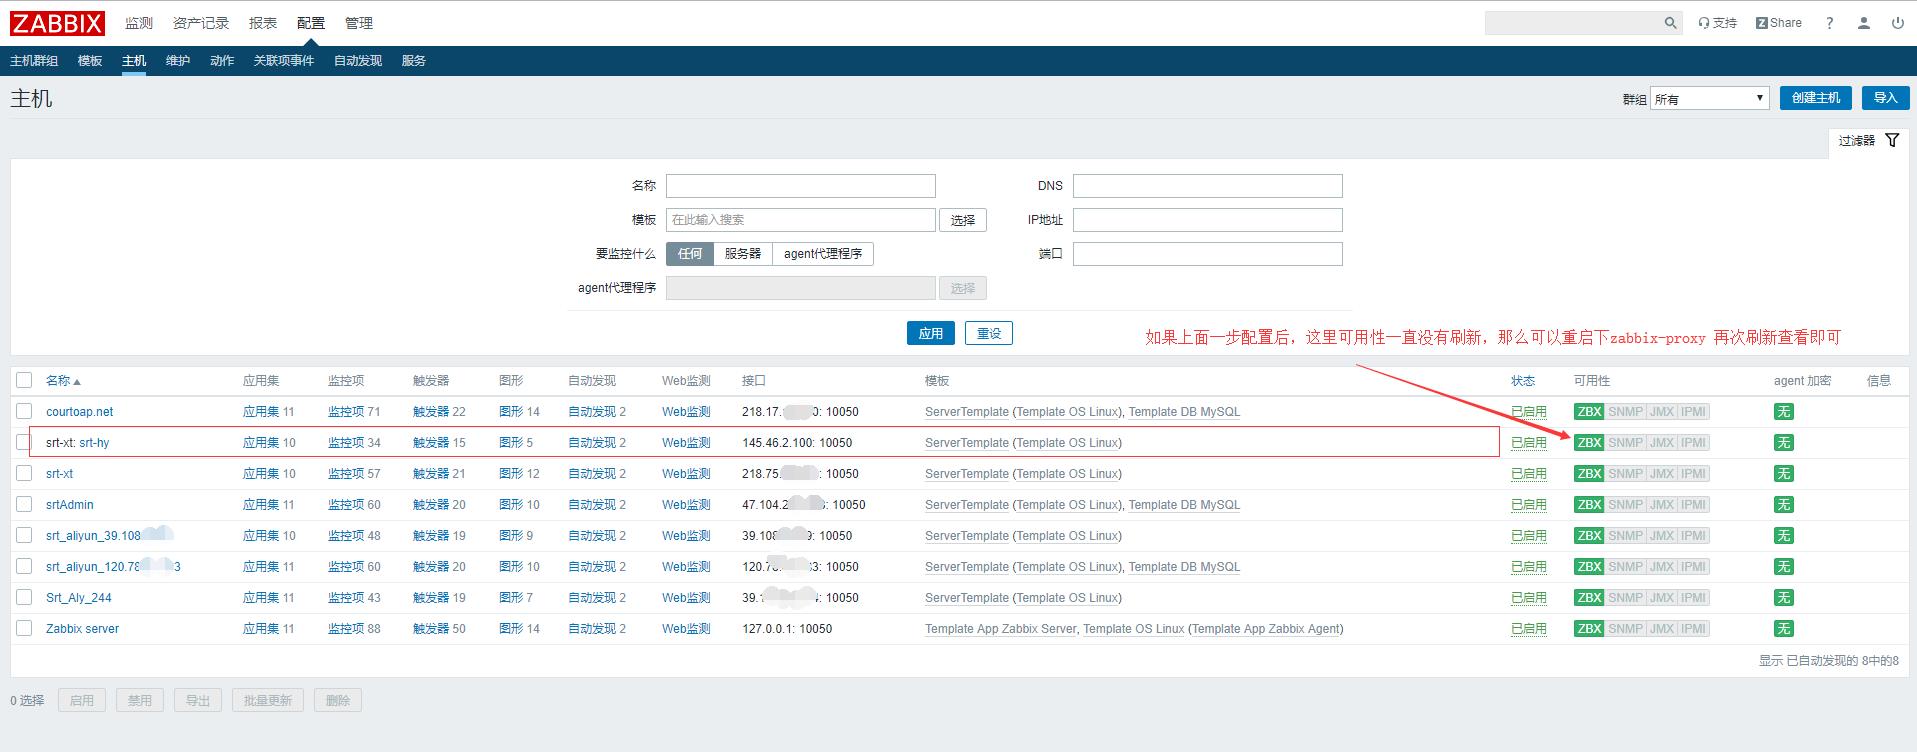
Task: Click ZBX availability badge for srt-hy
Action: click(x=1589, y=443)
